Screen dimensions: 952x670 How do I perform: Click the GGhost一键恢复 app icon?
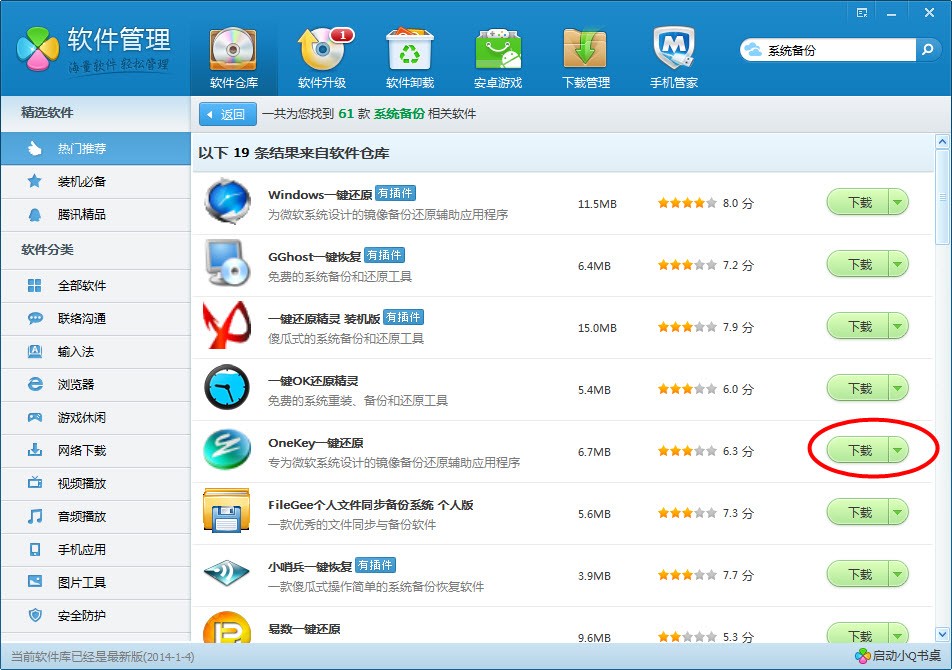pos(227,263)
